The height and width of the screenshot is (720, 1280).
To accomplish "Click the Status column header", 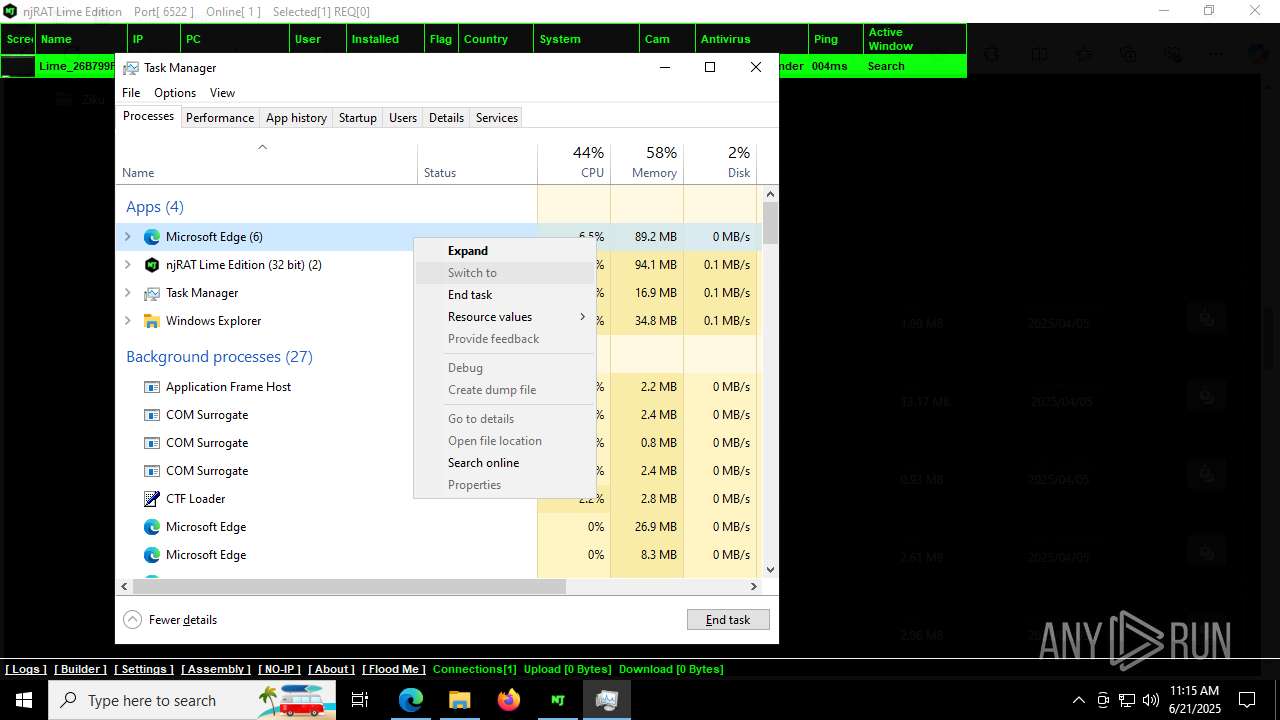I will (x=477, y=163).
